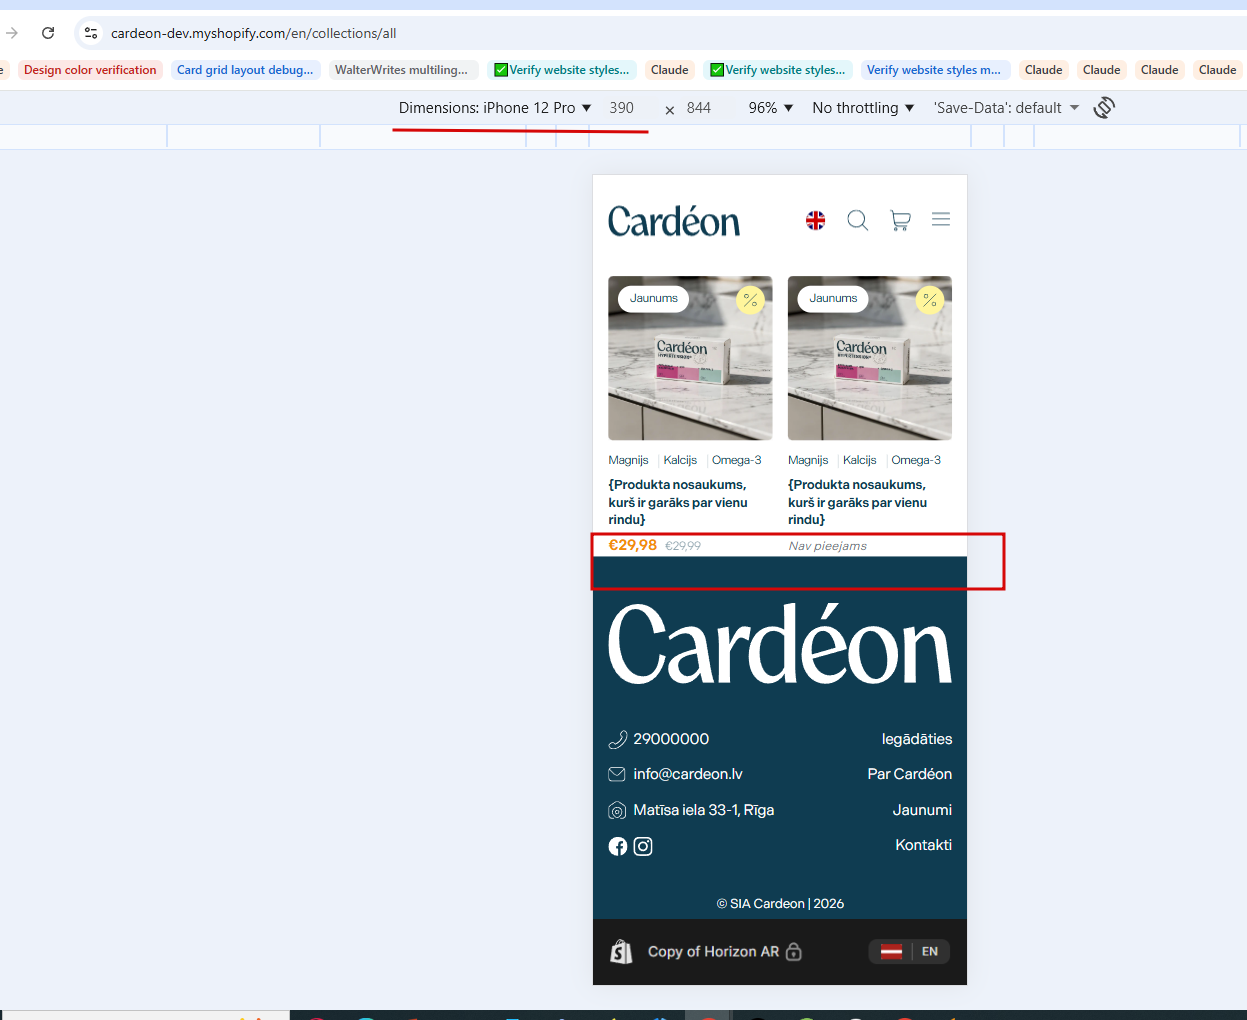Open 'Save-Data': default dropdown
This screenshot has width=1247, height=1020.
tap(1006, 108)
